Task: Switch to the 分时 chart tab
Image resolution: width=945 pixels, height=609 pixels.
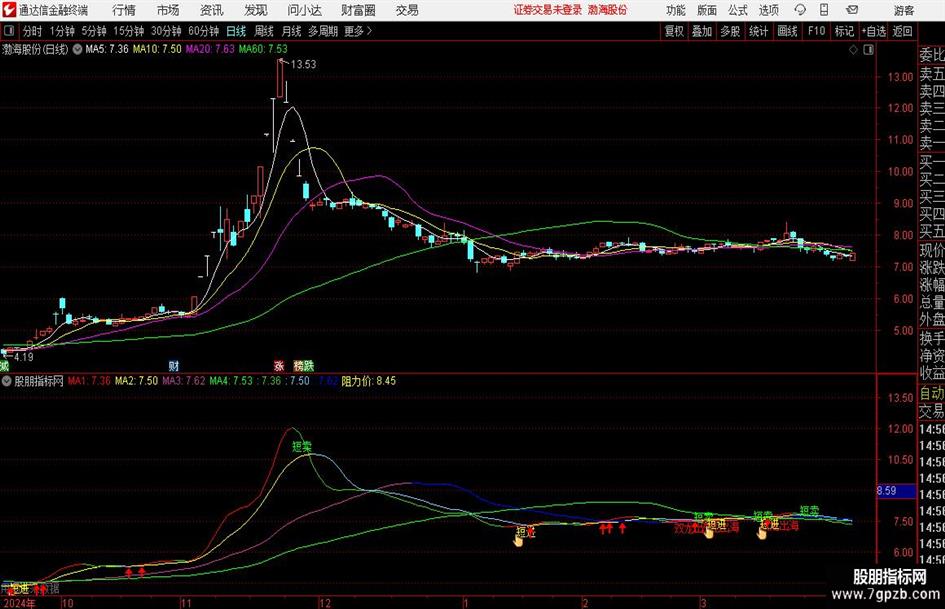Action: pos(33,31)
